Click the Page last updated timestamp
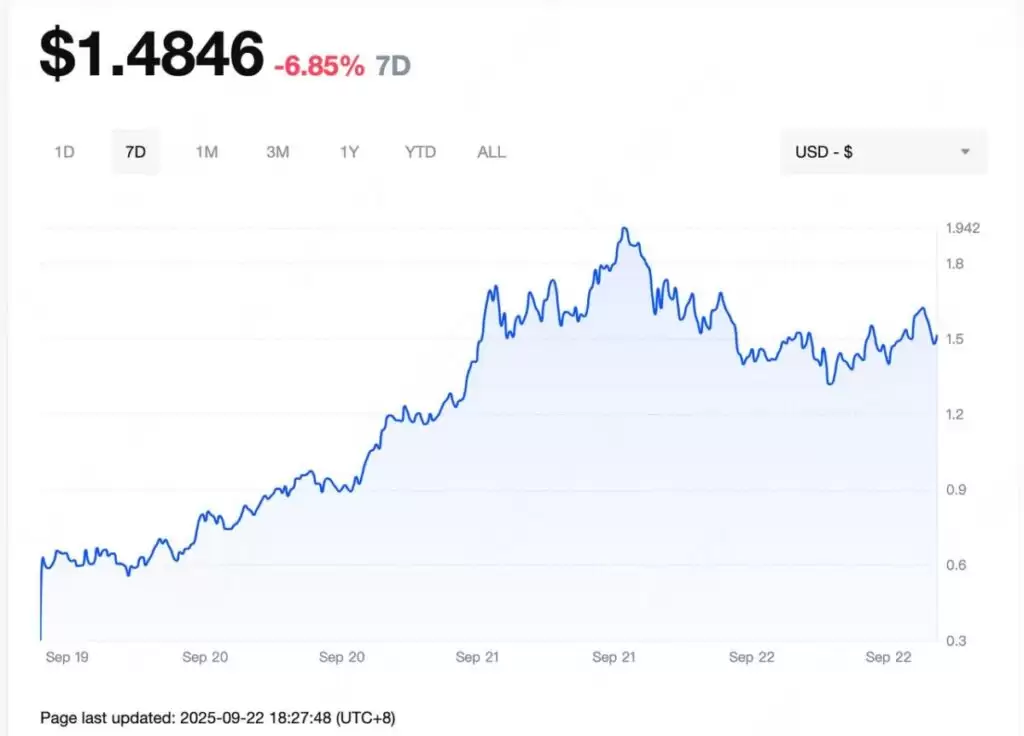Viewport: 1024px width, 736px height. [224, 717]
